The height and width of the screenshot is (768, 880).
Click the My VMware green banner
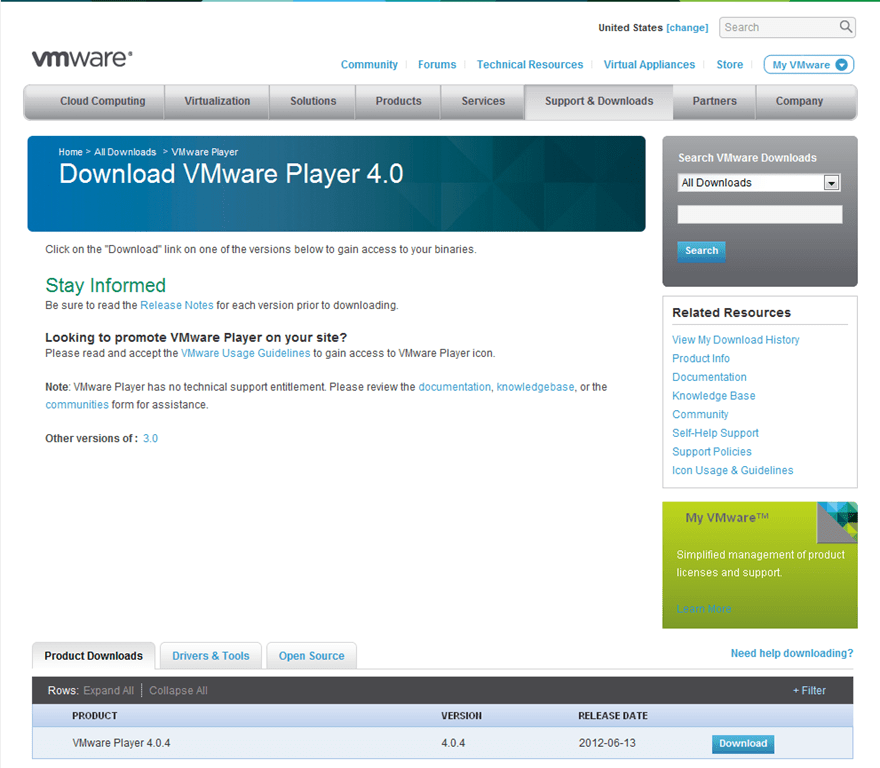(760, 565)
